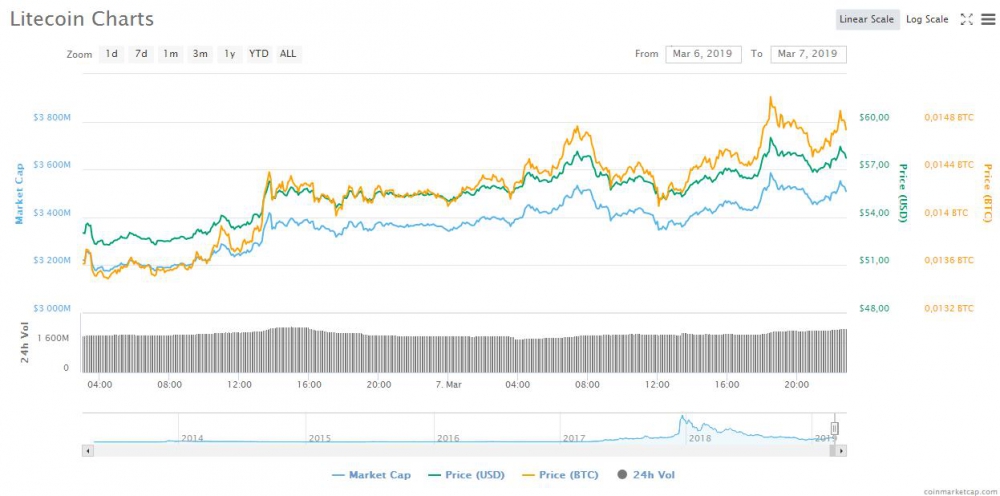Viewport: 1000px width, 496px height.
Task: Click the $3 000M market cap axis label
Action: point(51,309)
